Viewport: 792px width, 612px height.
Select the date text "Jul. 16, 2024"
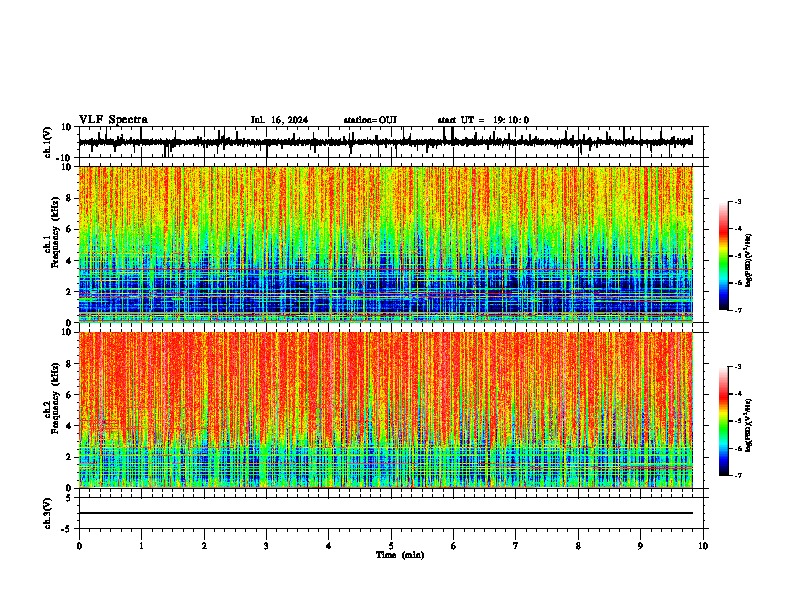pos(279,120)
